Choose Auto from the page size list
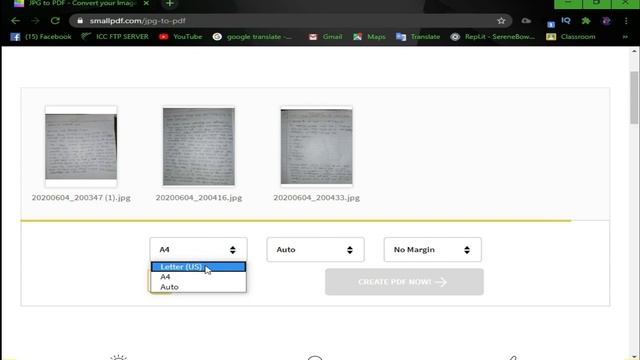 pyautogui.click(x=198, y=287)
